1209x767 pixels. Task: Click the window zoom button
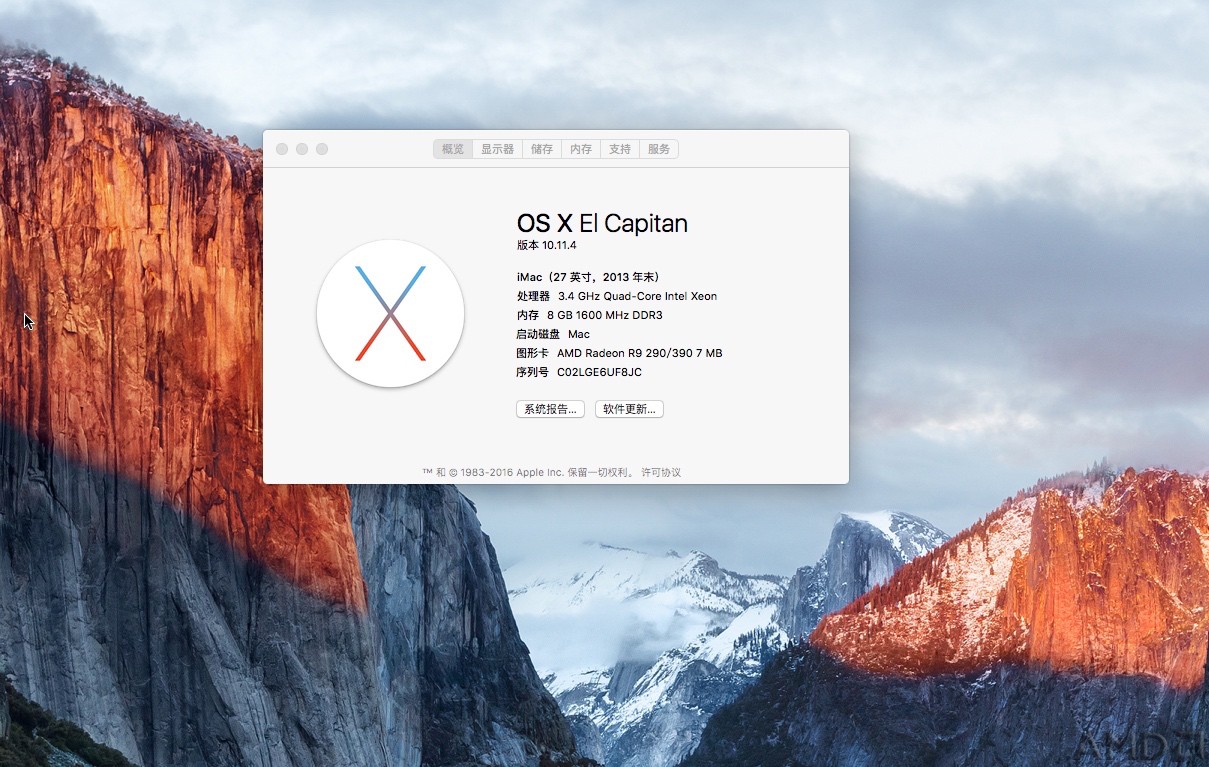[322, 149]
